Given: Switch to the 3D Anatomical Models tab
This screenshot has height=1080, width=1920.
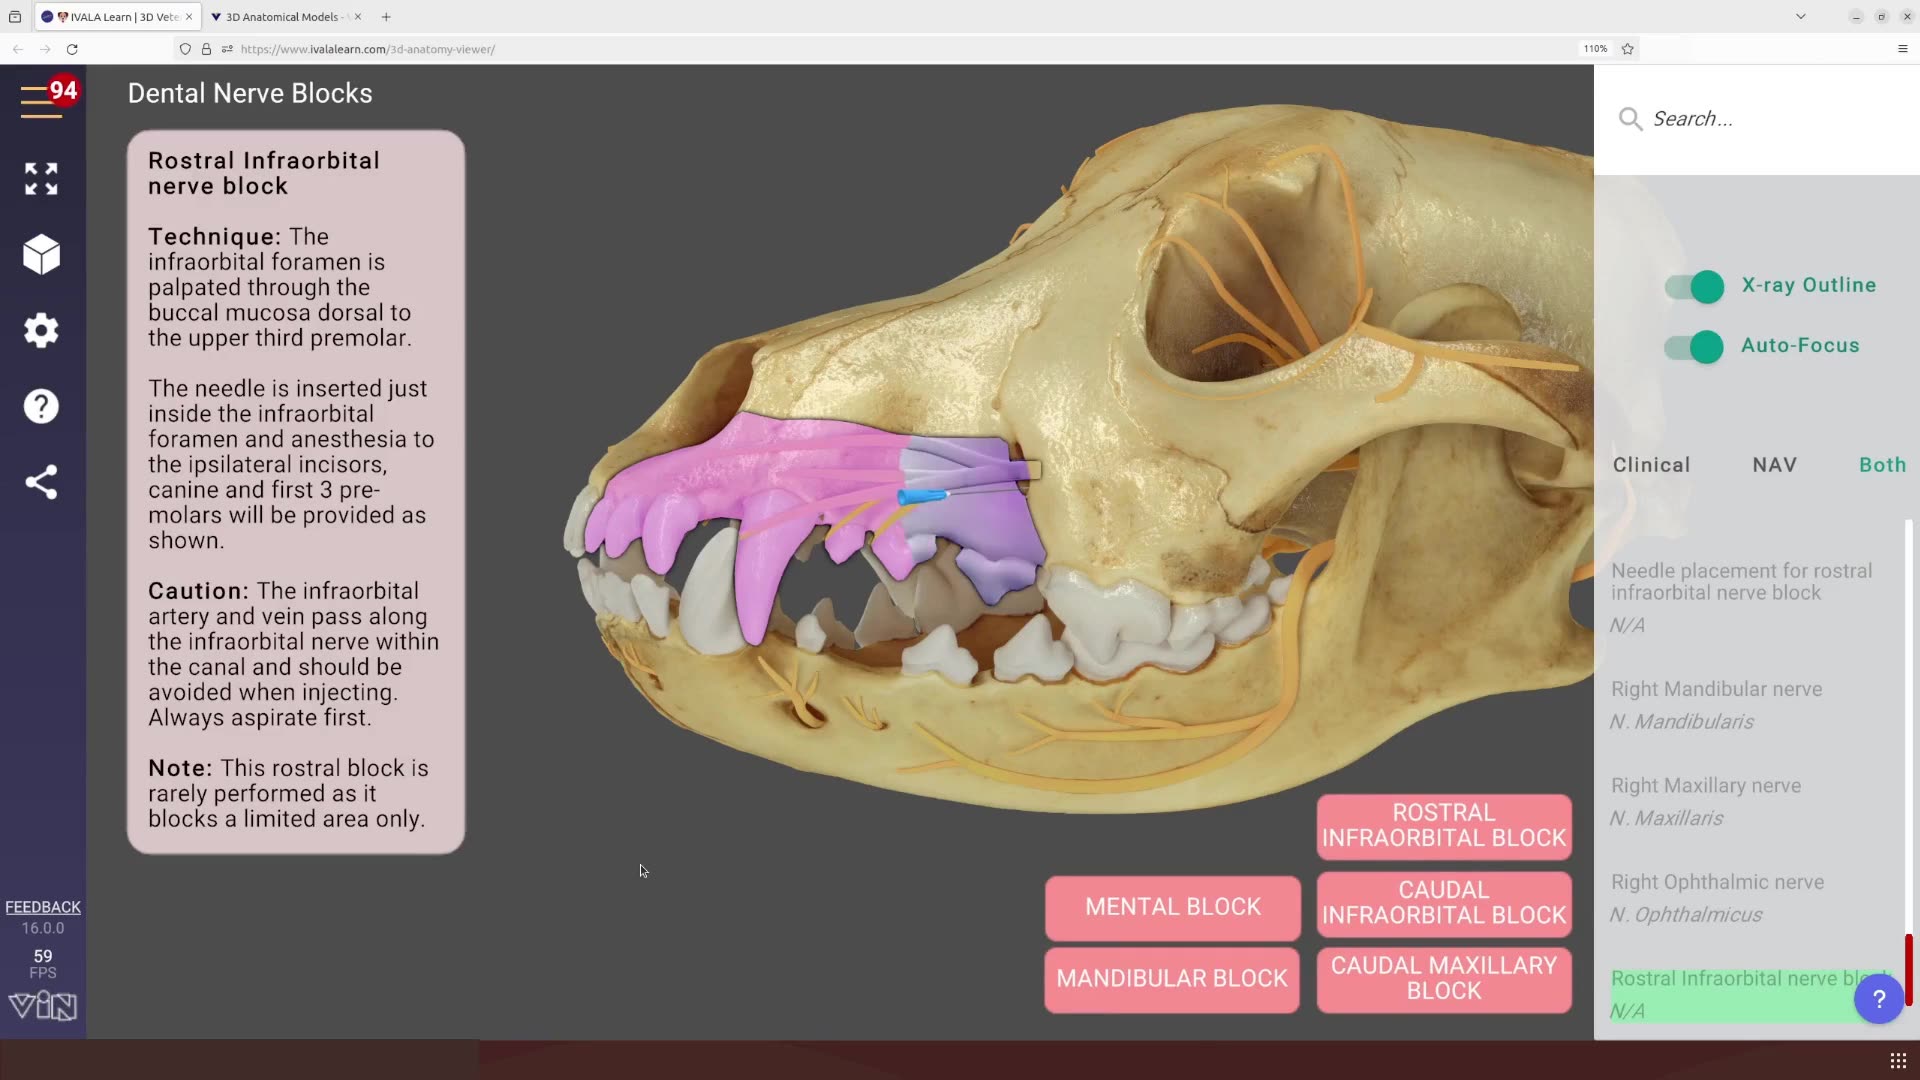Looking at the screenshot, I should tap(280, 16).
